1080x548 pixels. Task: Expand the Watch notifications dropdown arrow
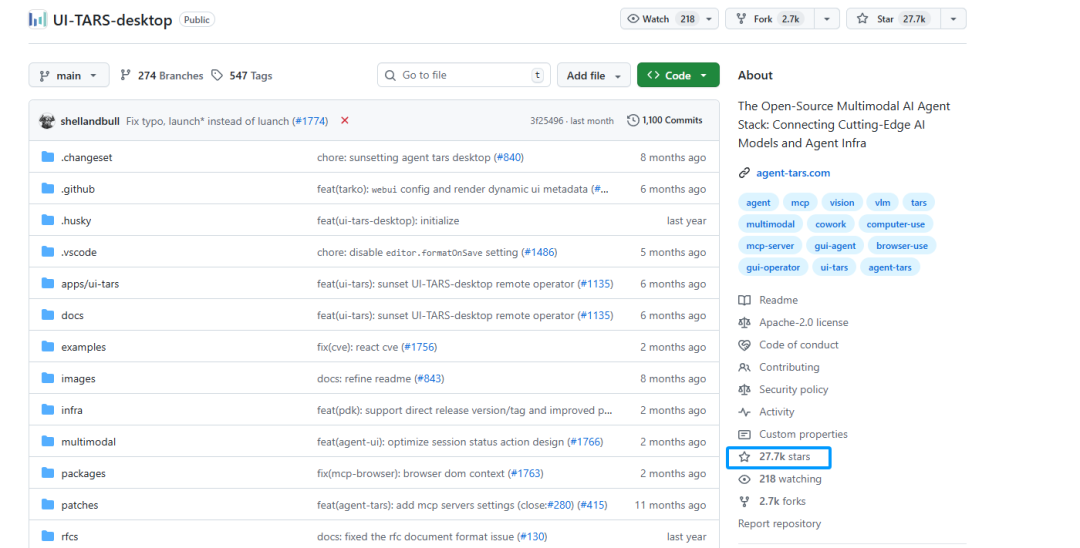click(x=709, y=19)
